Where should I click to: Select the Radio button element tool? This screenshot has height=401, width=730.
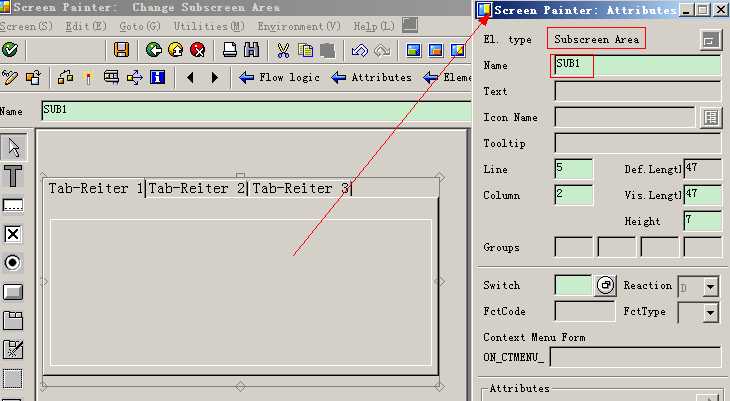click(x=13, y=263)
